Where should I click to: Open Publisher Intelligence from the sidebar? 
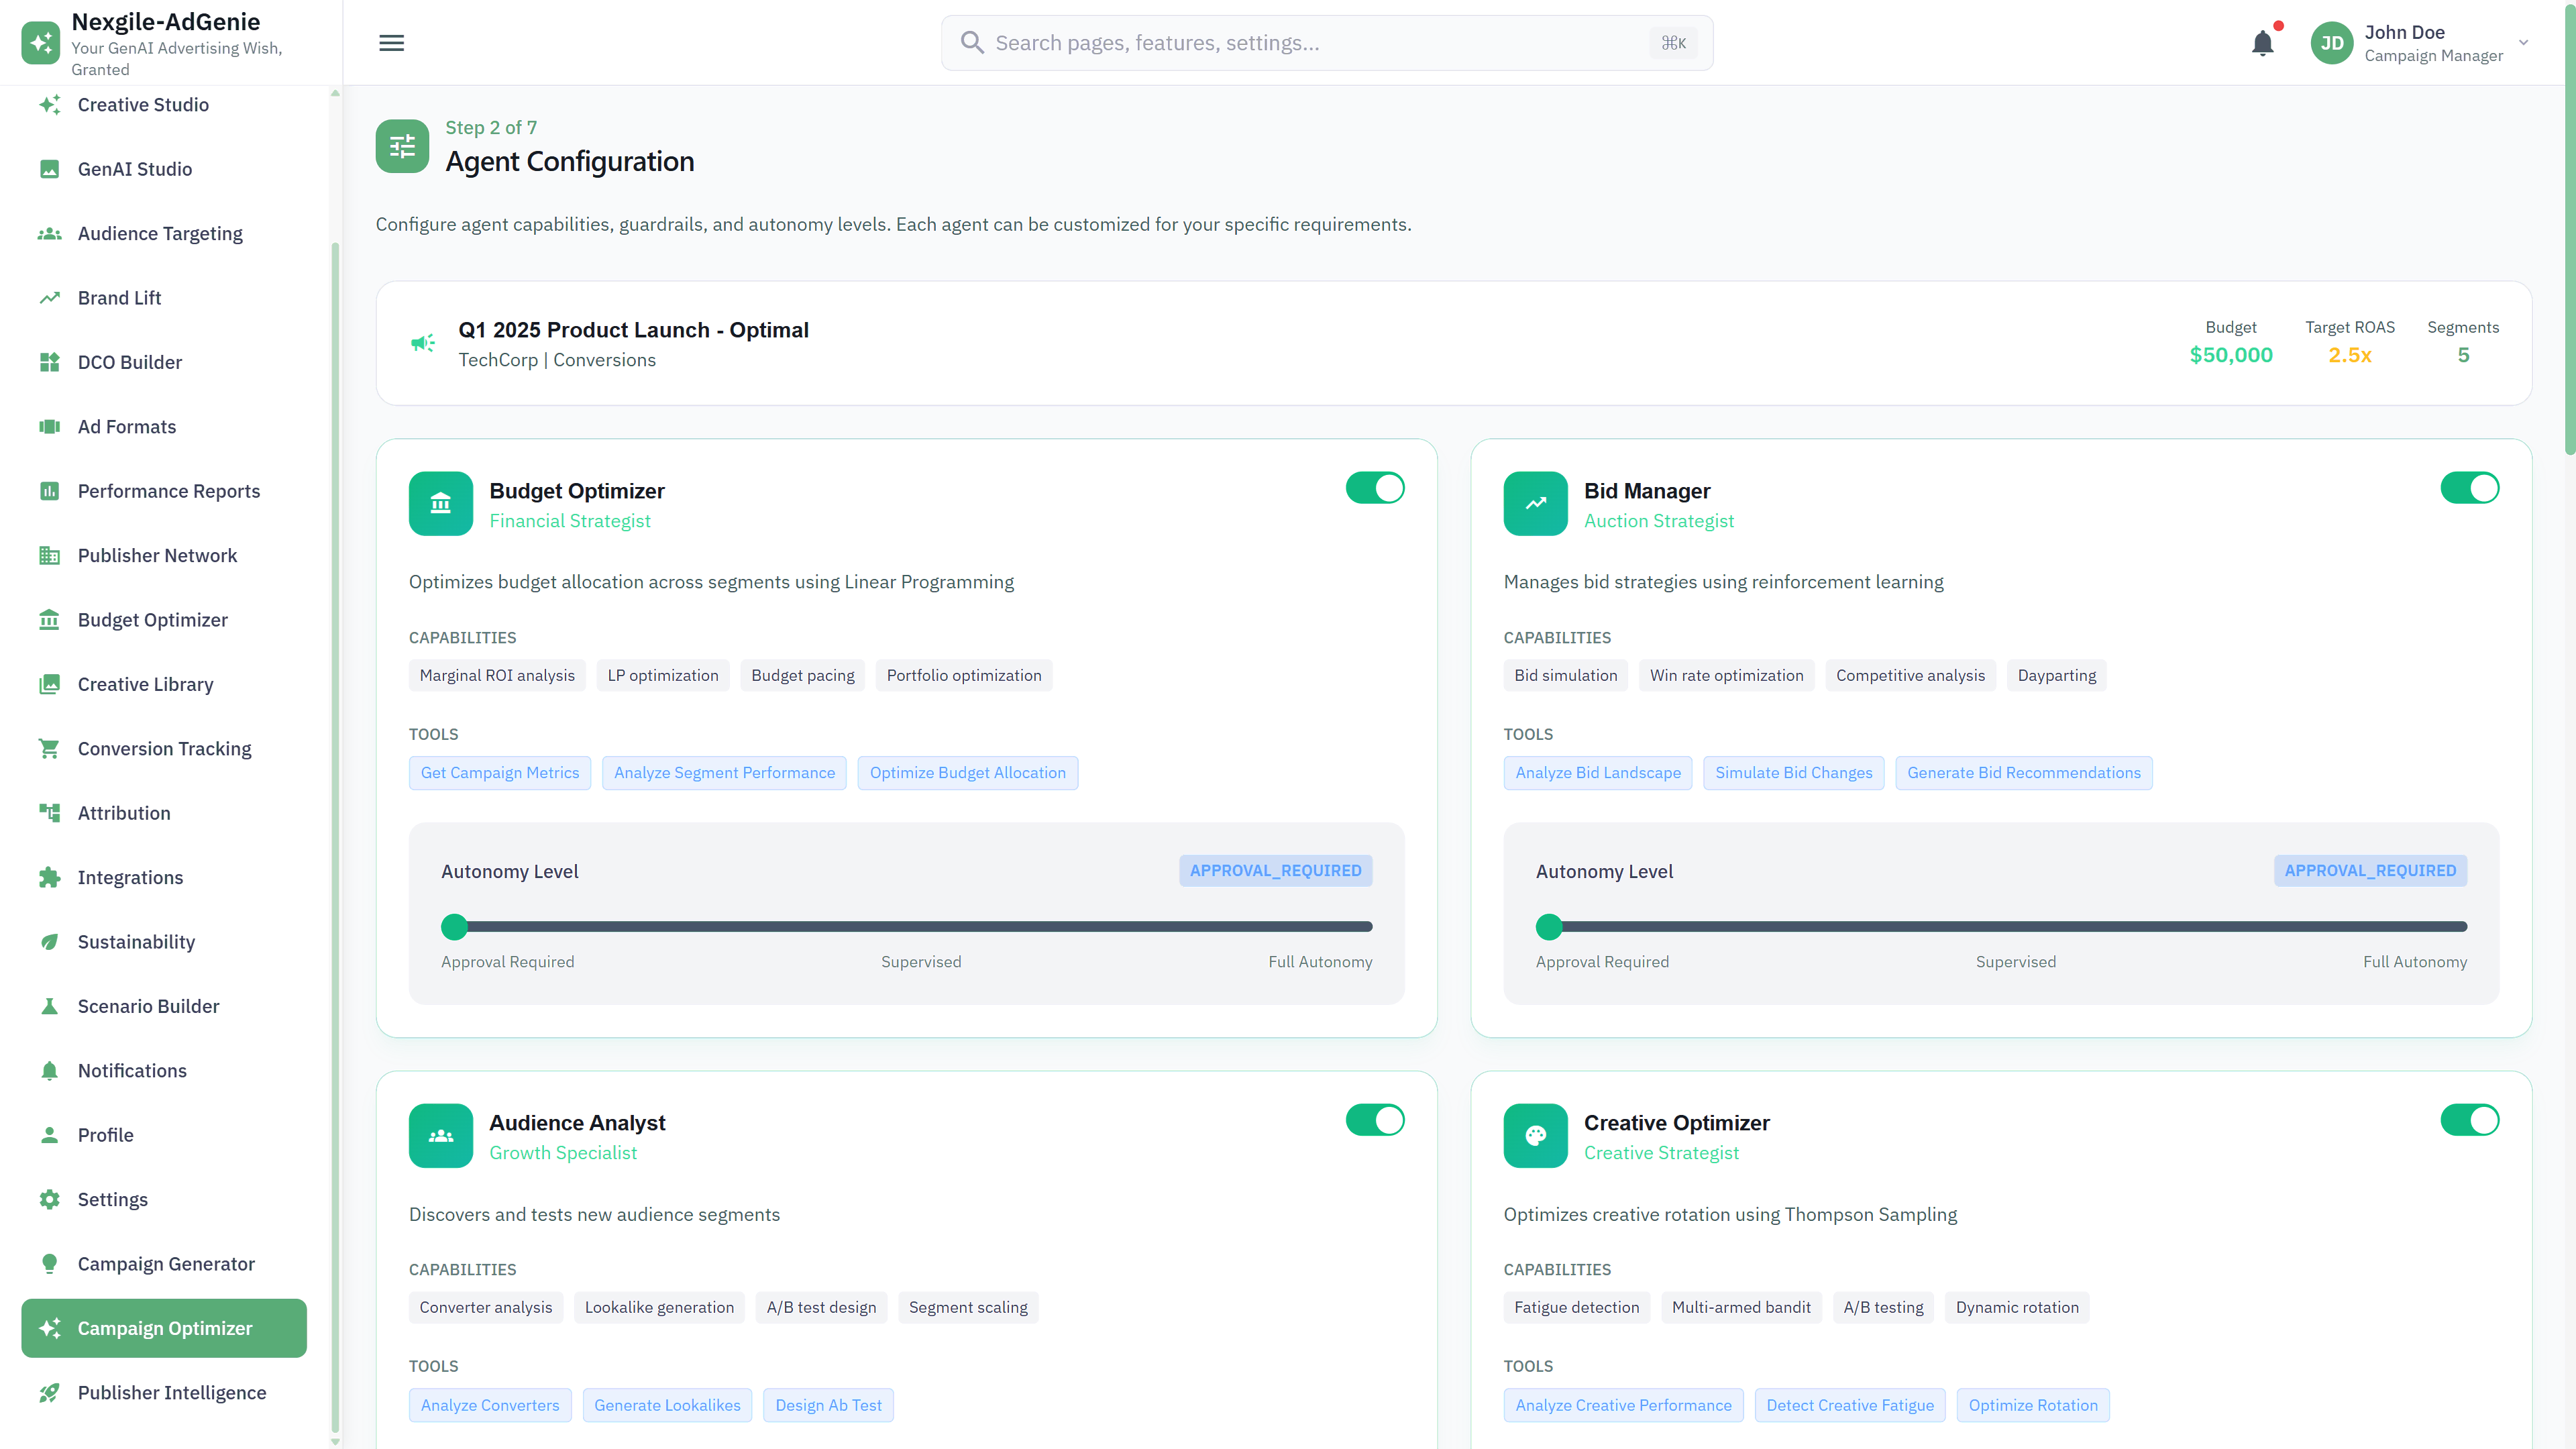coord(171,1392)
